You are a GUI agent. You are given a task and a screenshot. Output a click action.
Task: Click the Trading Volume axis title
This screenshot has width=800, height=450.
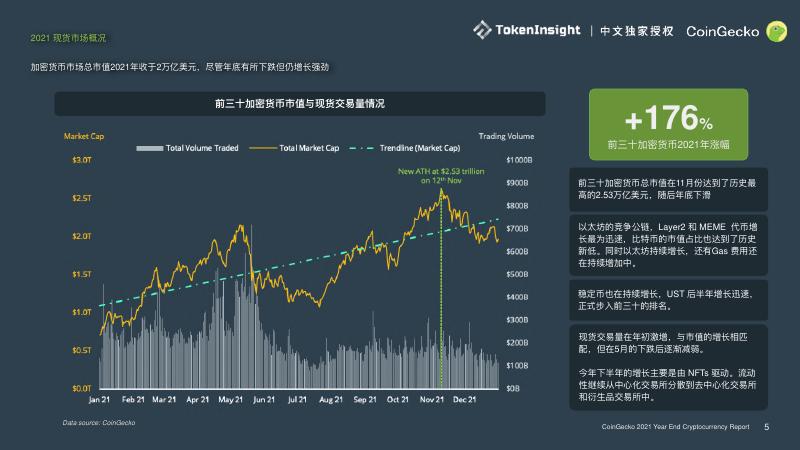(x=506, y=136)
